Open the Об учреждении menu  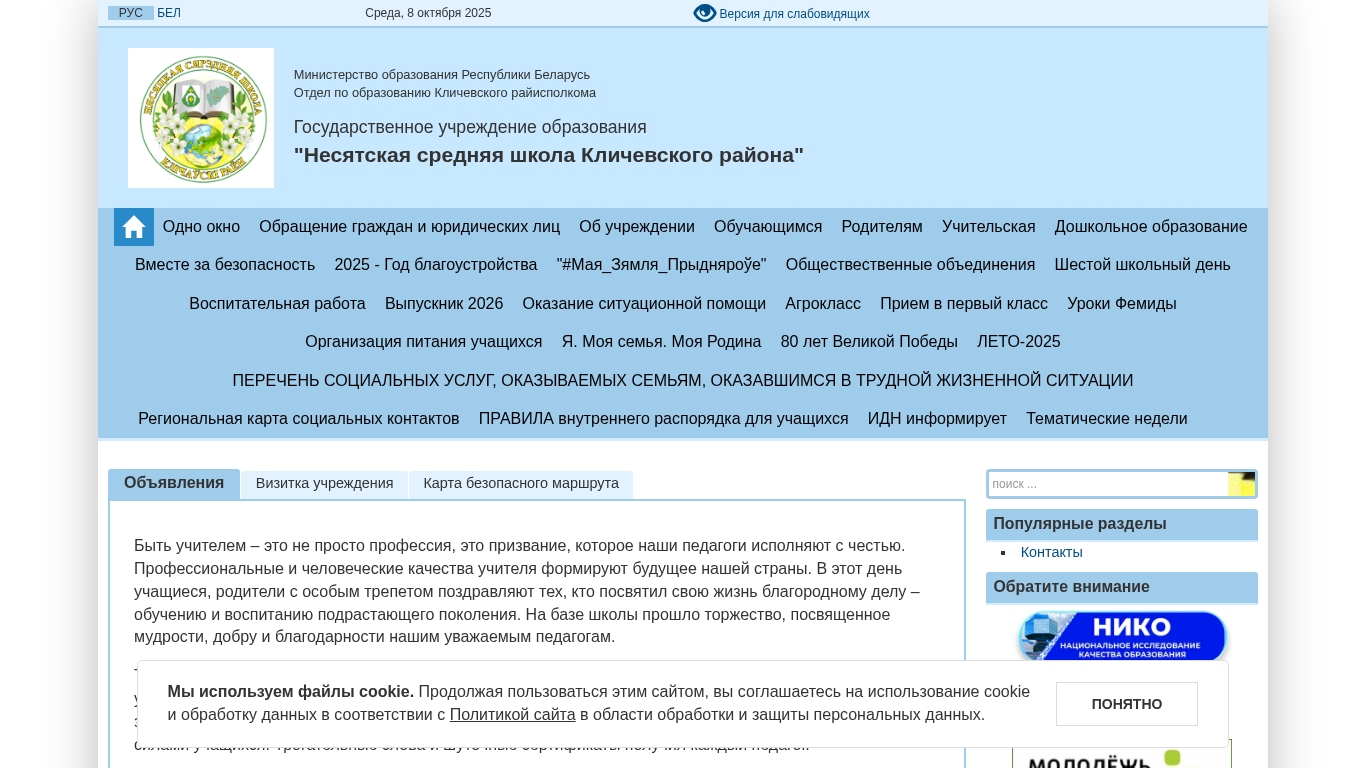(x=637, y=227)
